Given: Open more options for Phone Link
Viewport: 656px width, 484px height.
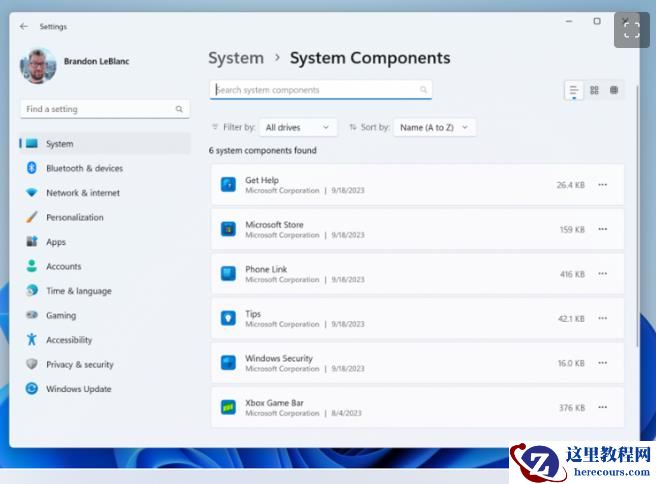Looking at the screenshot, I should click(602, 274).
